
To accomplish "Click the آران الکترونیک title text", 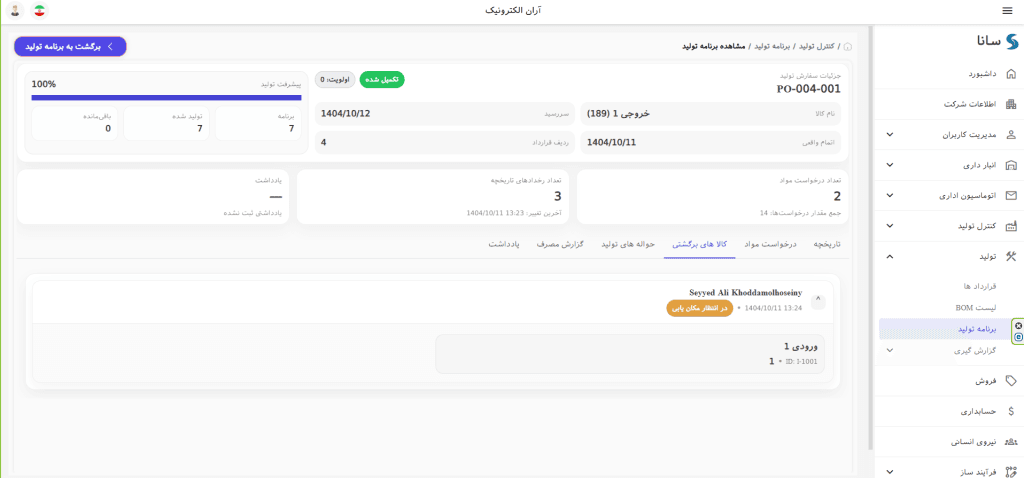I will [511, 11].
